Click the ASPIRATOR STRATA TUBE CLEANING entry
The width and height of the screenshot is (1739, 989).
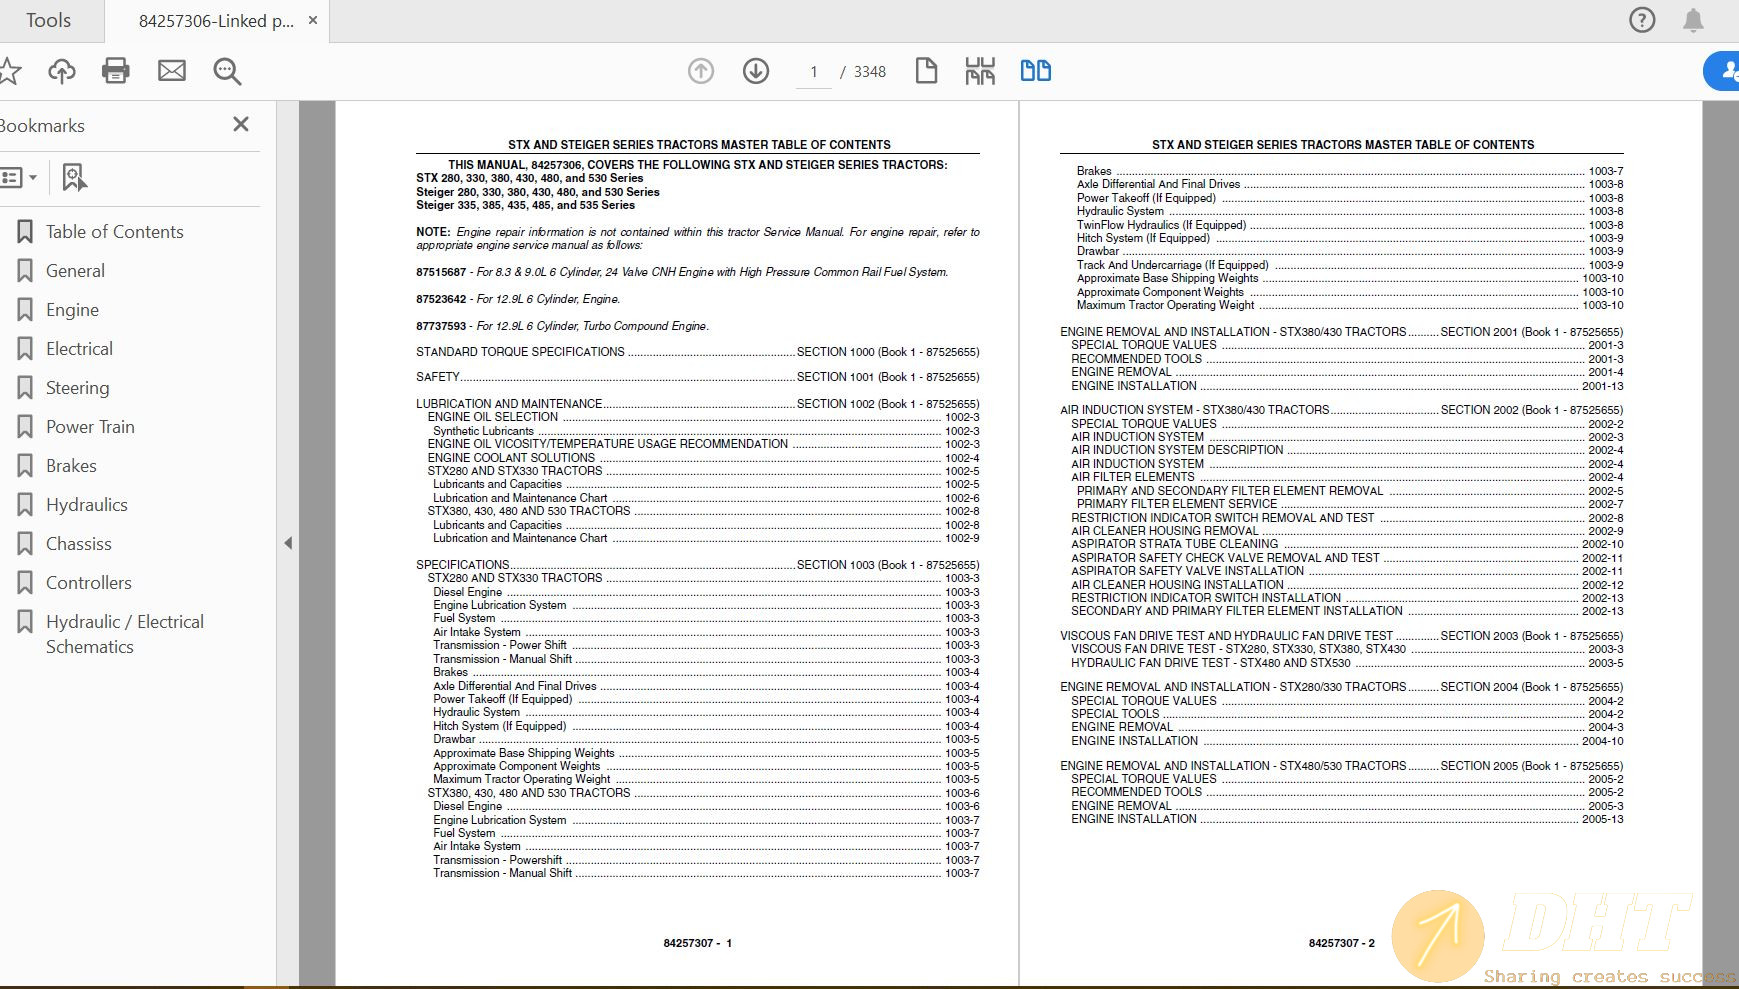pos(1347,544)
